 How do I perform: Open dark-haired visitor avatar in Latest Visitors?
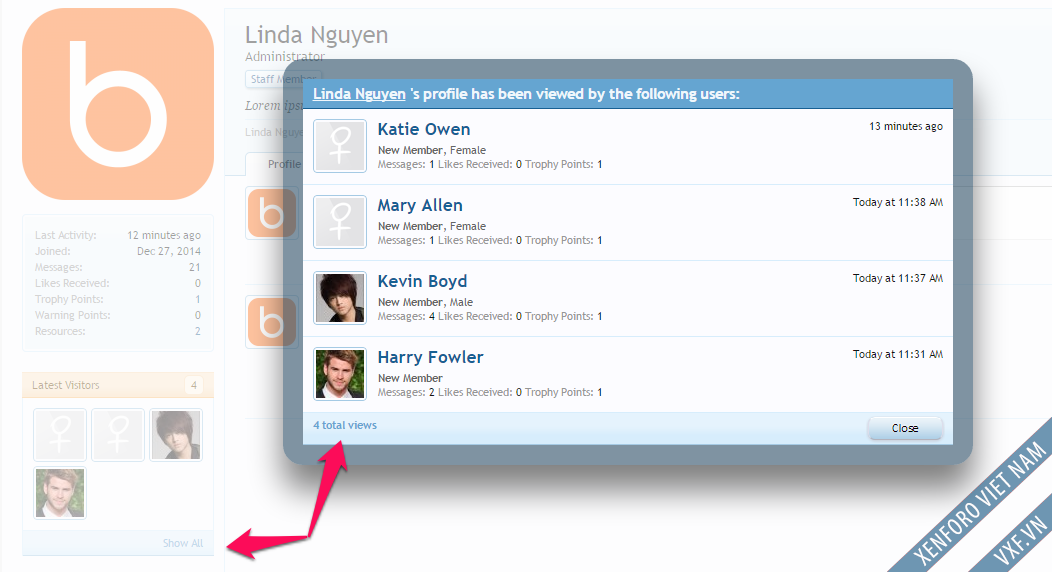(x=176, y=435)
